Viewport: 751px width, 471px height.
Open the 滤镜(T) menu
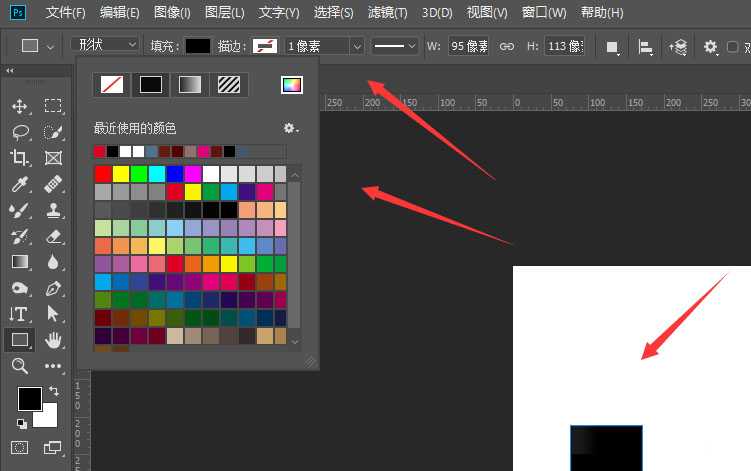(x=387, y=13)
